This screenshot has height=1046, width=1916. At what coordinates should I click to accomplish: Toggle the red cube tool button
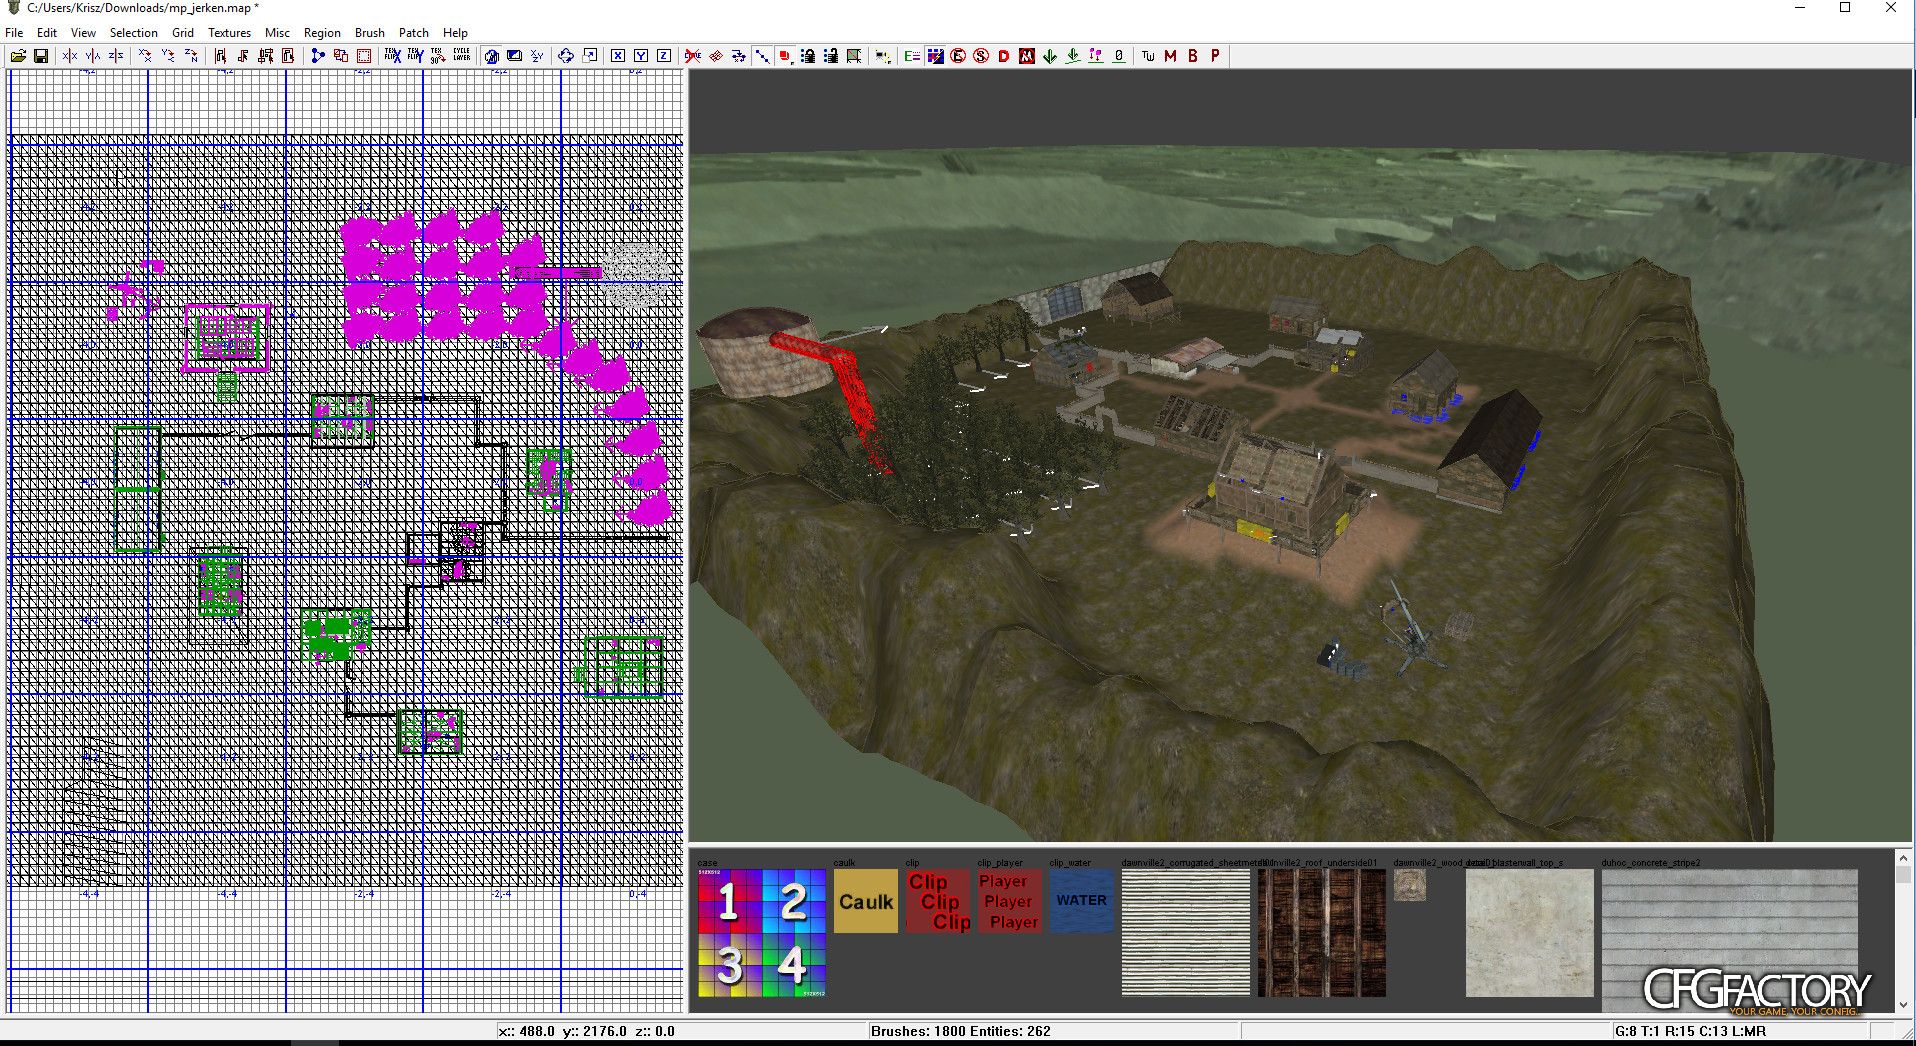785,56
